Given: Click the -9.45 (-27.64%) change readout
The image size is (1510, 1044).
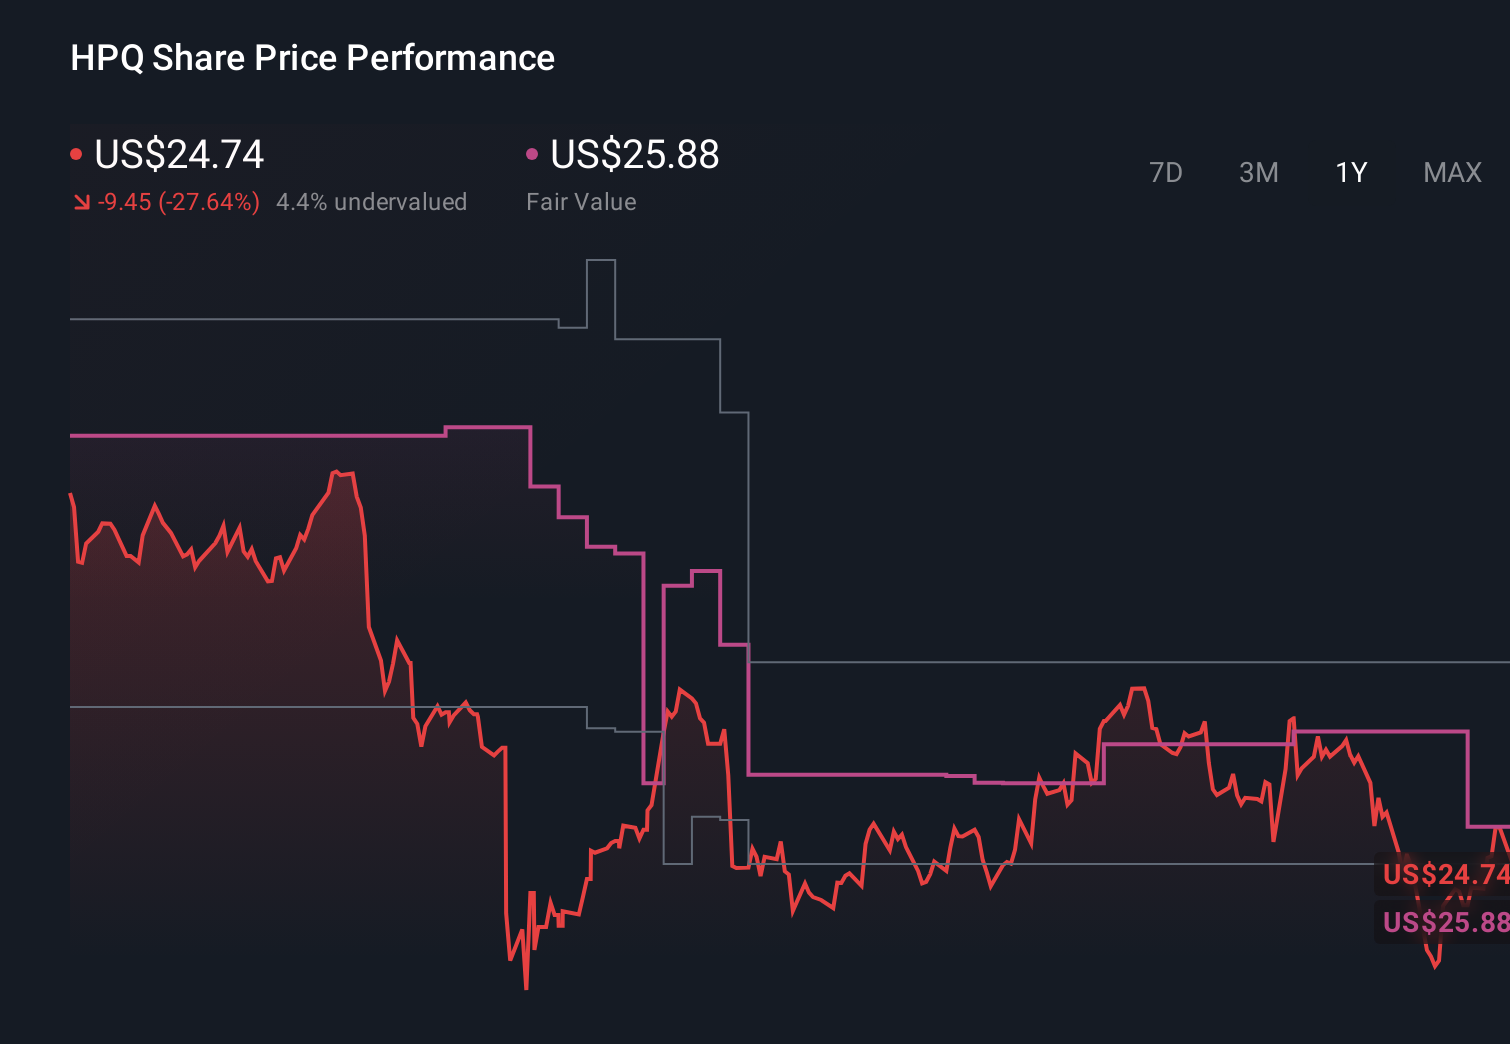Looking at the screenshot, I should pos(178,201).
